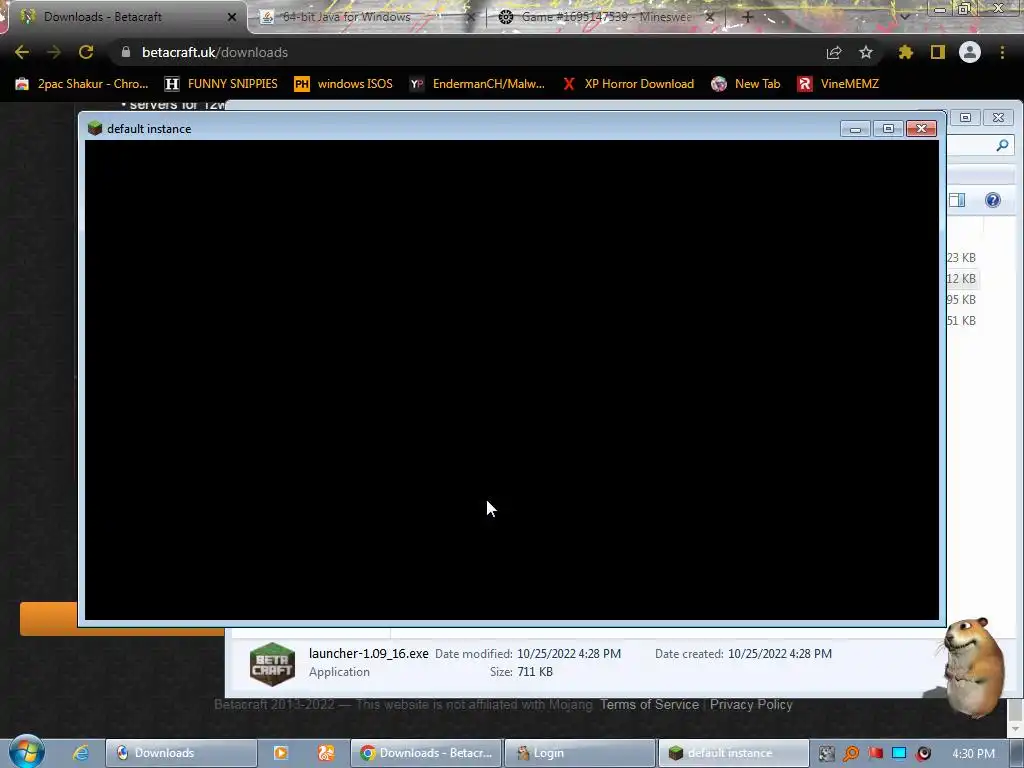This screenshot has height=768, width=1024.
Task: Open a new Chrome tab
Action: (748, 17)
